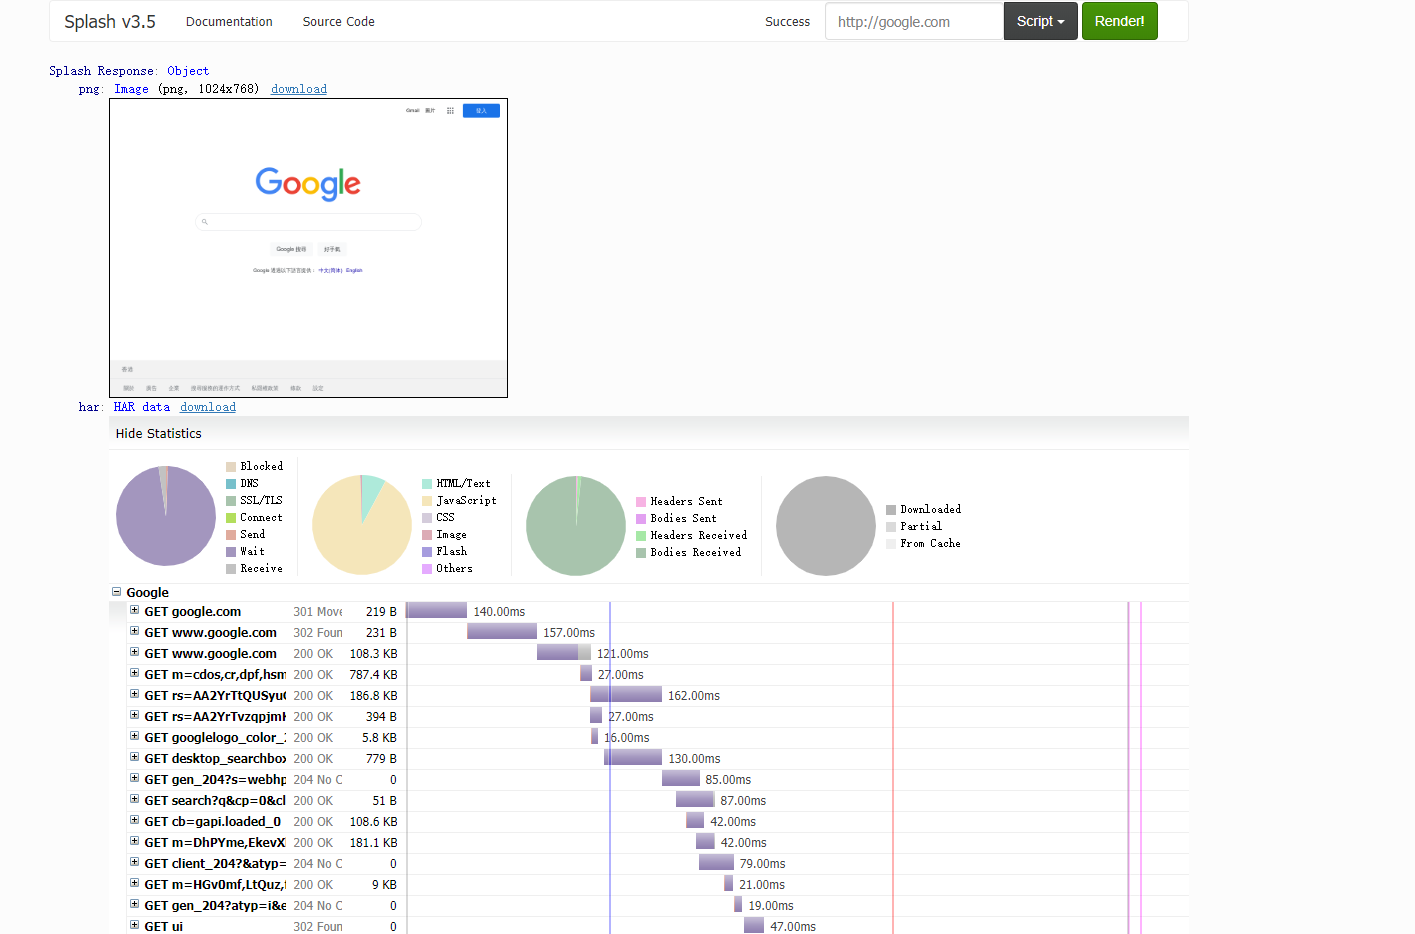Viewport: 1415px width, 934px height.
Task: Click Hide Statistics toggle
Action: [158, 433]
